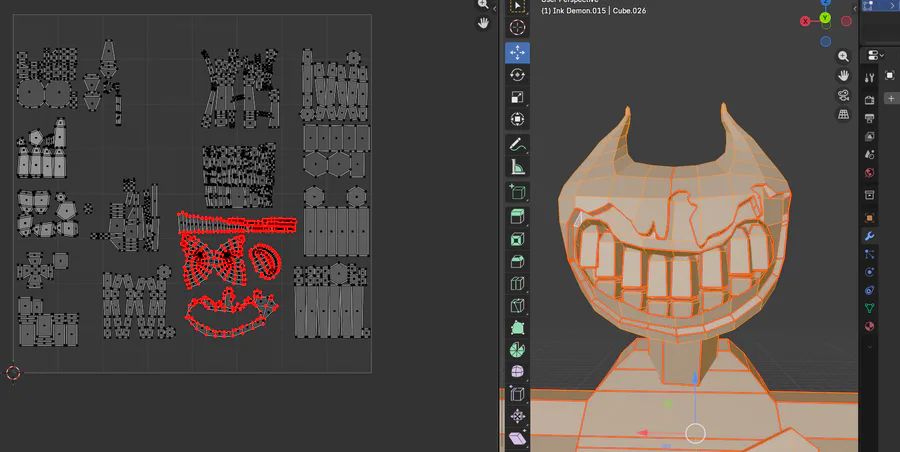900x452 pixels.
Task: Choose the Poly Build tool
Action: [x=517, y=328]
